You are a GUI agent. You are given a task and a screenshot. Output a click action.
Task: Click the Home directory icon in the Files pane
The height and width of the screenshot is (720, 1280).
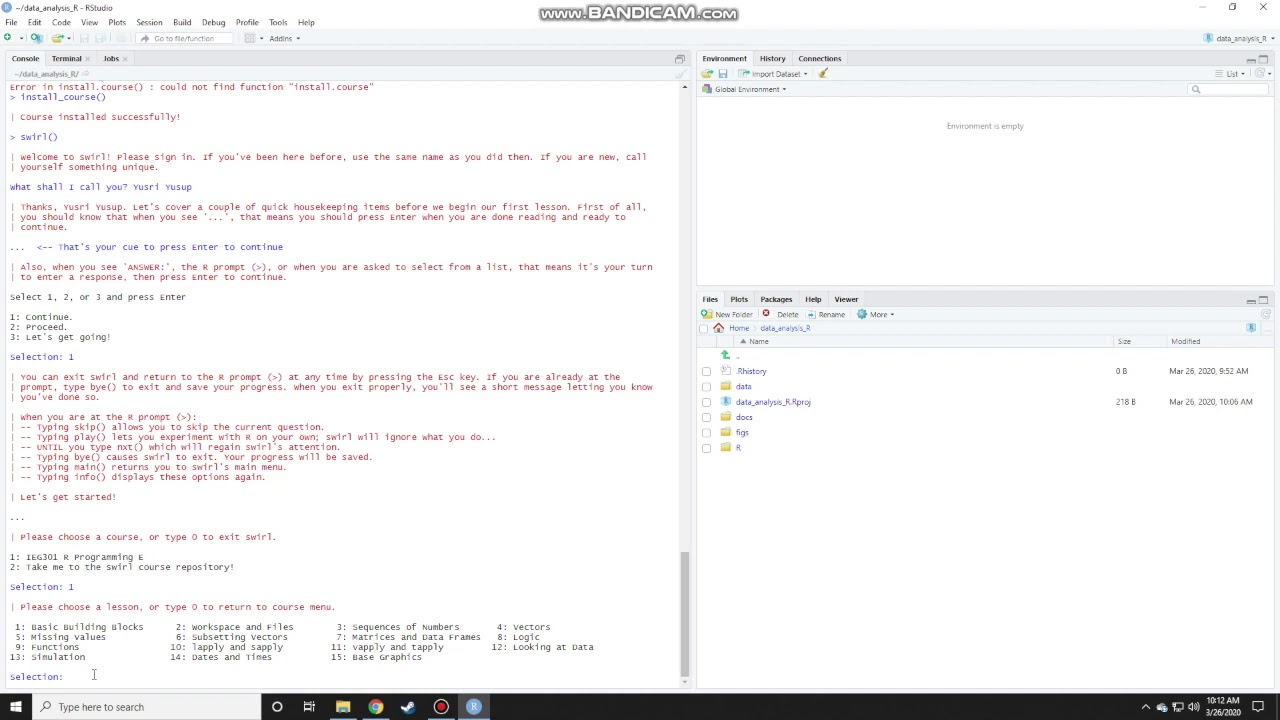718,328
